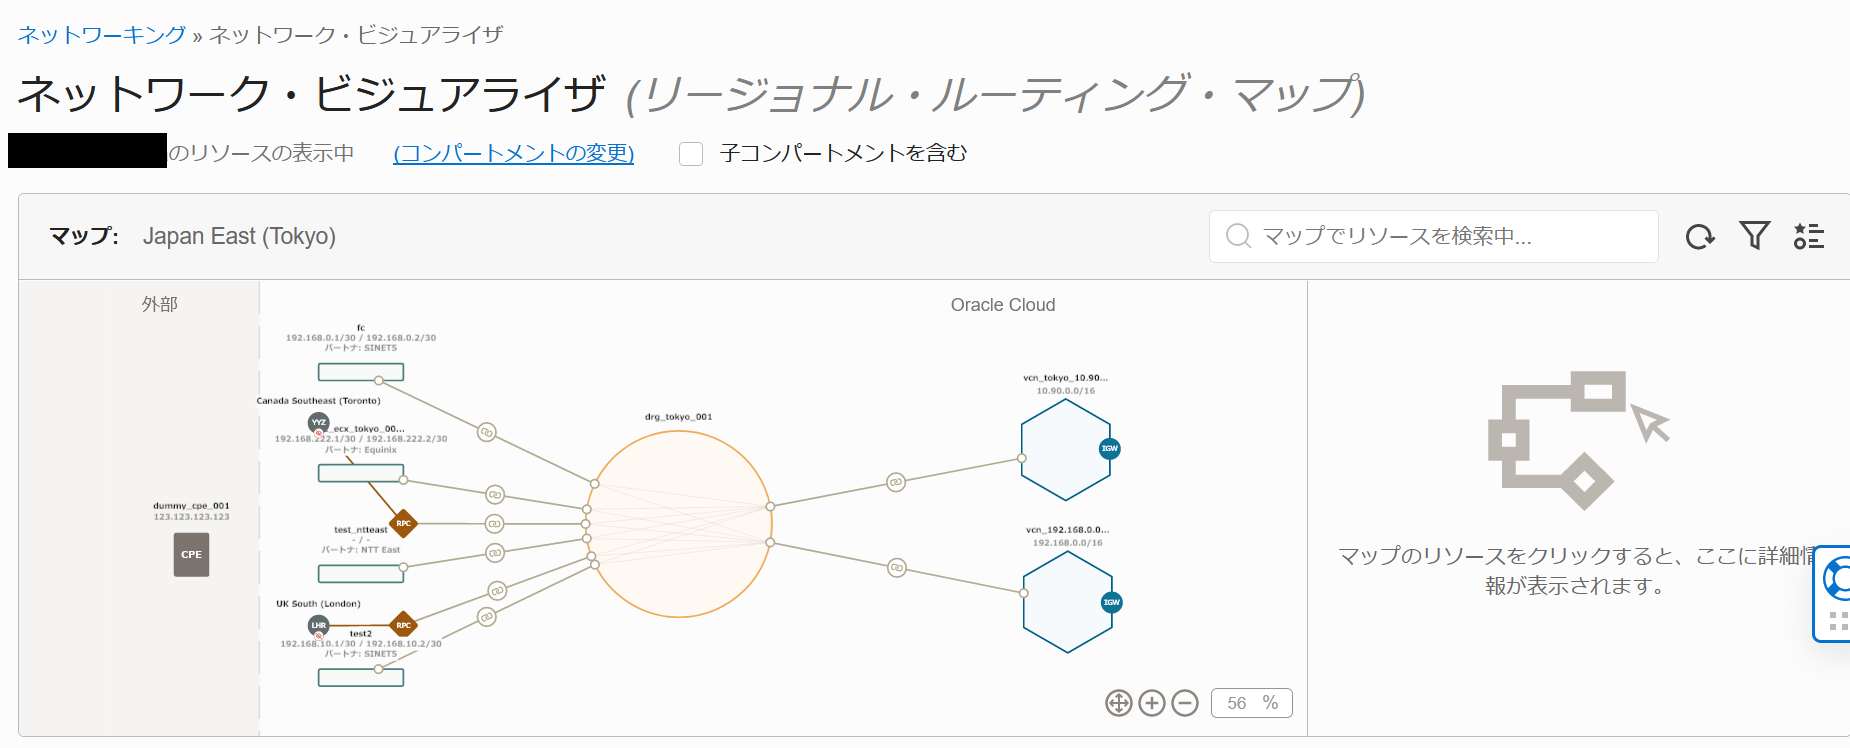1850x748 pixels.
Task: Select the RPC diamond connected to LHR
Action: tap(403, 625)
